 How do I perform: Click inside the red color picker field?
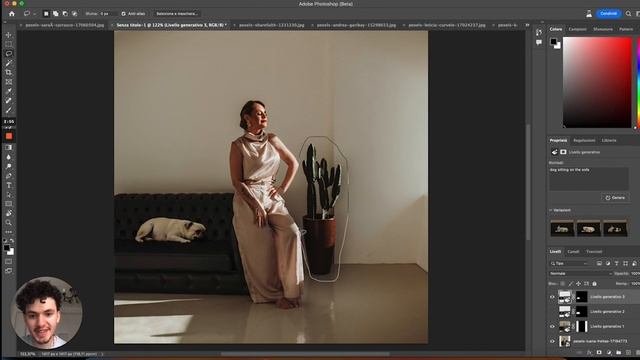pyautogui.click(x=597, y=82)
